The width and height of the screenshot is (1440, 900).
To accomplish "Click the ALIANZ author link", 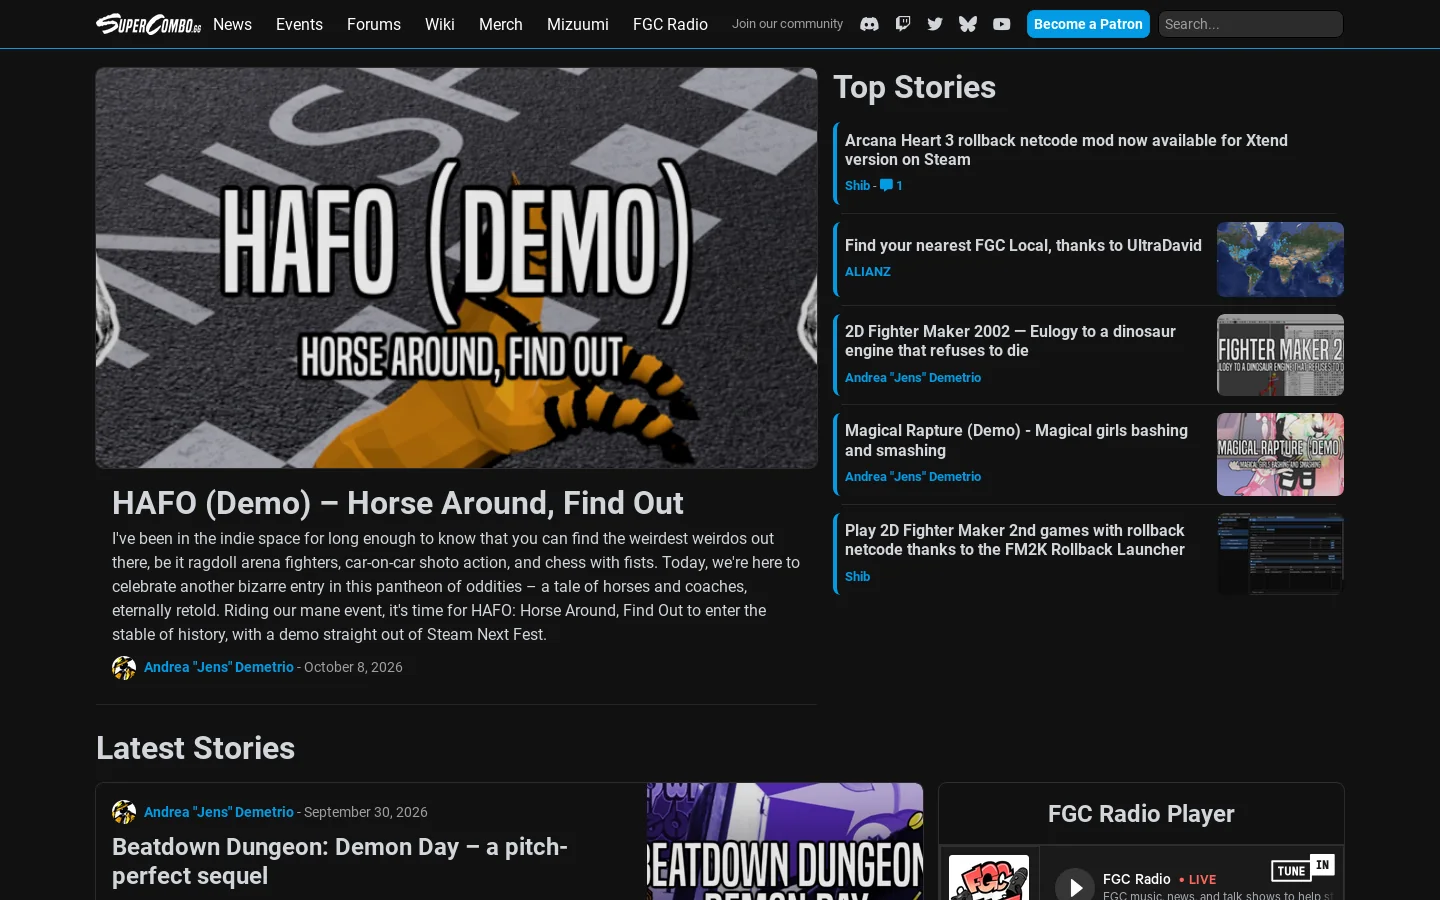I will coord(868,271).
